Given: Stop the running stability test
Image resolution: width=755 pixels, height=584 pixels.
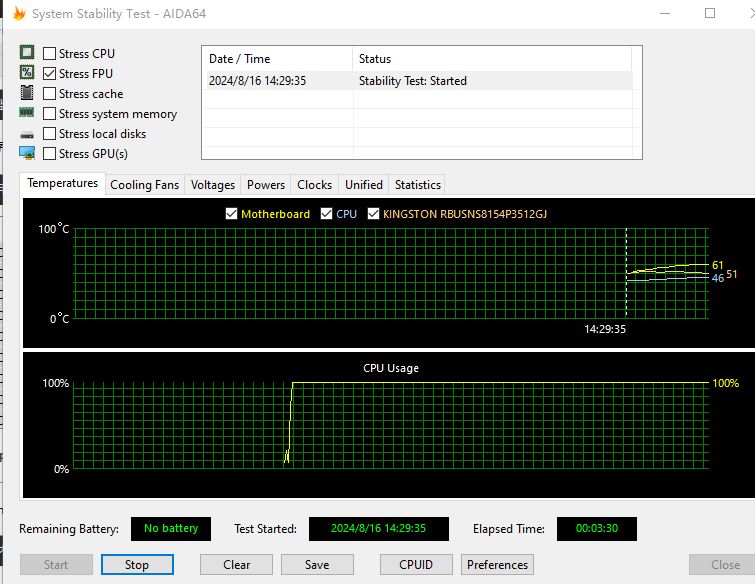Looking at the screenshot, I should click(137, 564).
